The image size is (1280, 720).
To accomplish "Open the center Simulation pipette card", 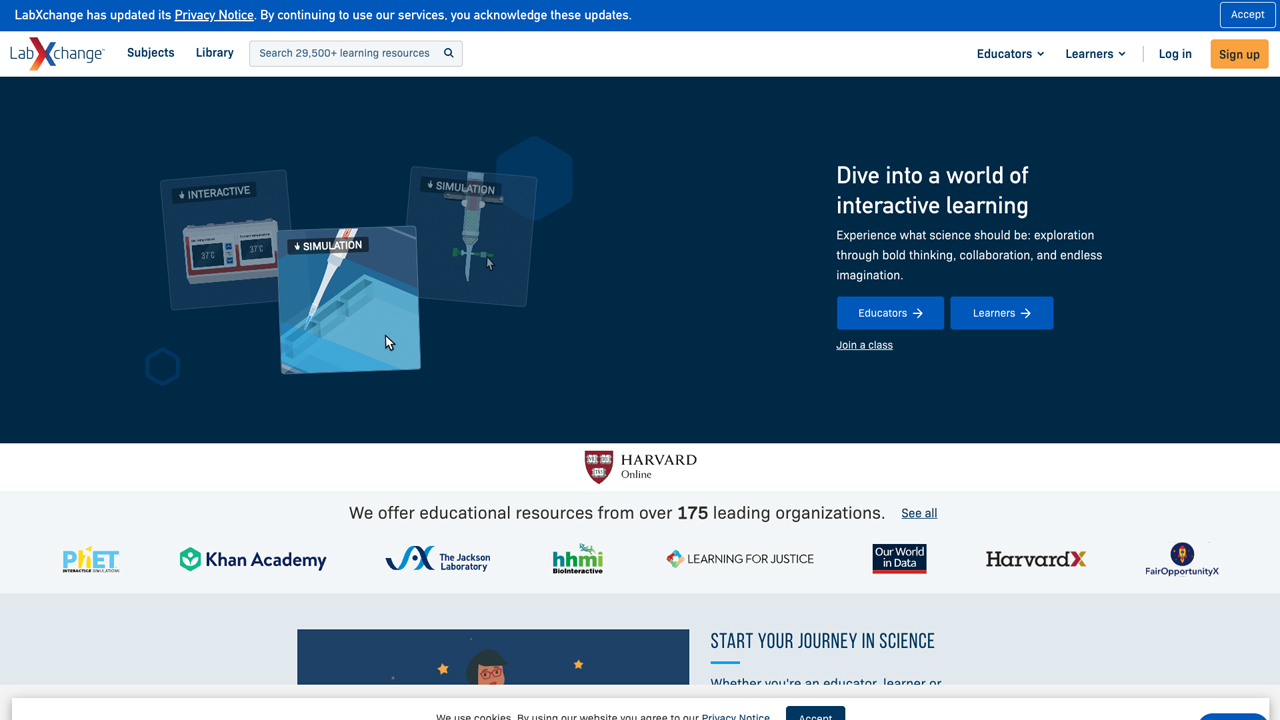I will tap(349, 300).
